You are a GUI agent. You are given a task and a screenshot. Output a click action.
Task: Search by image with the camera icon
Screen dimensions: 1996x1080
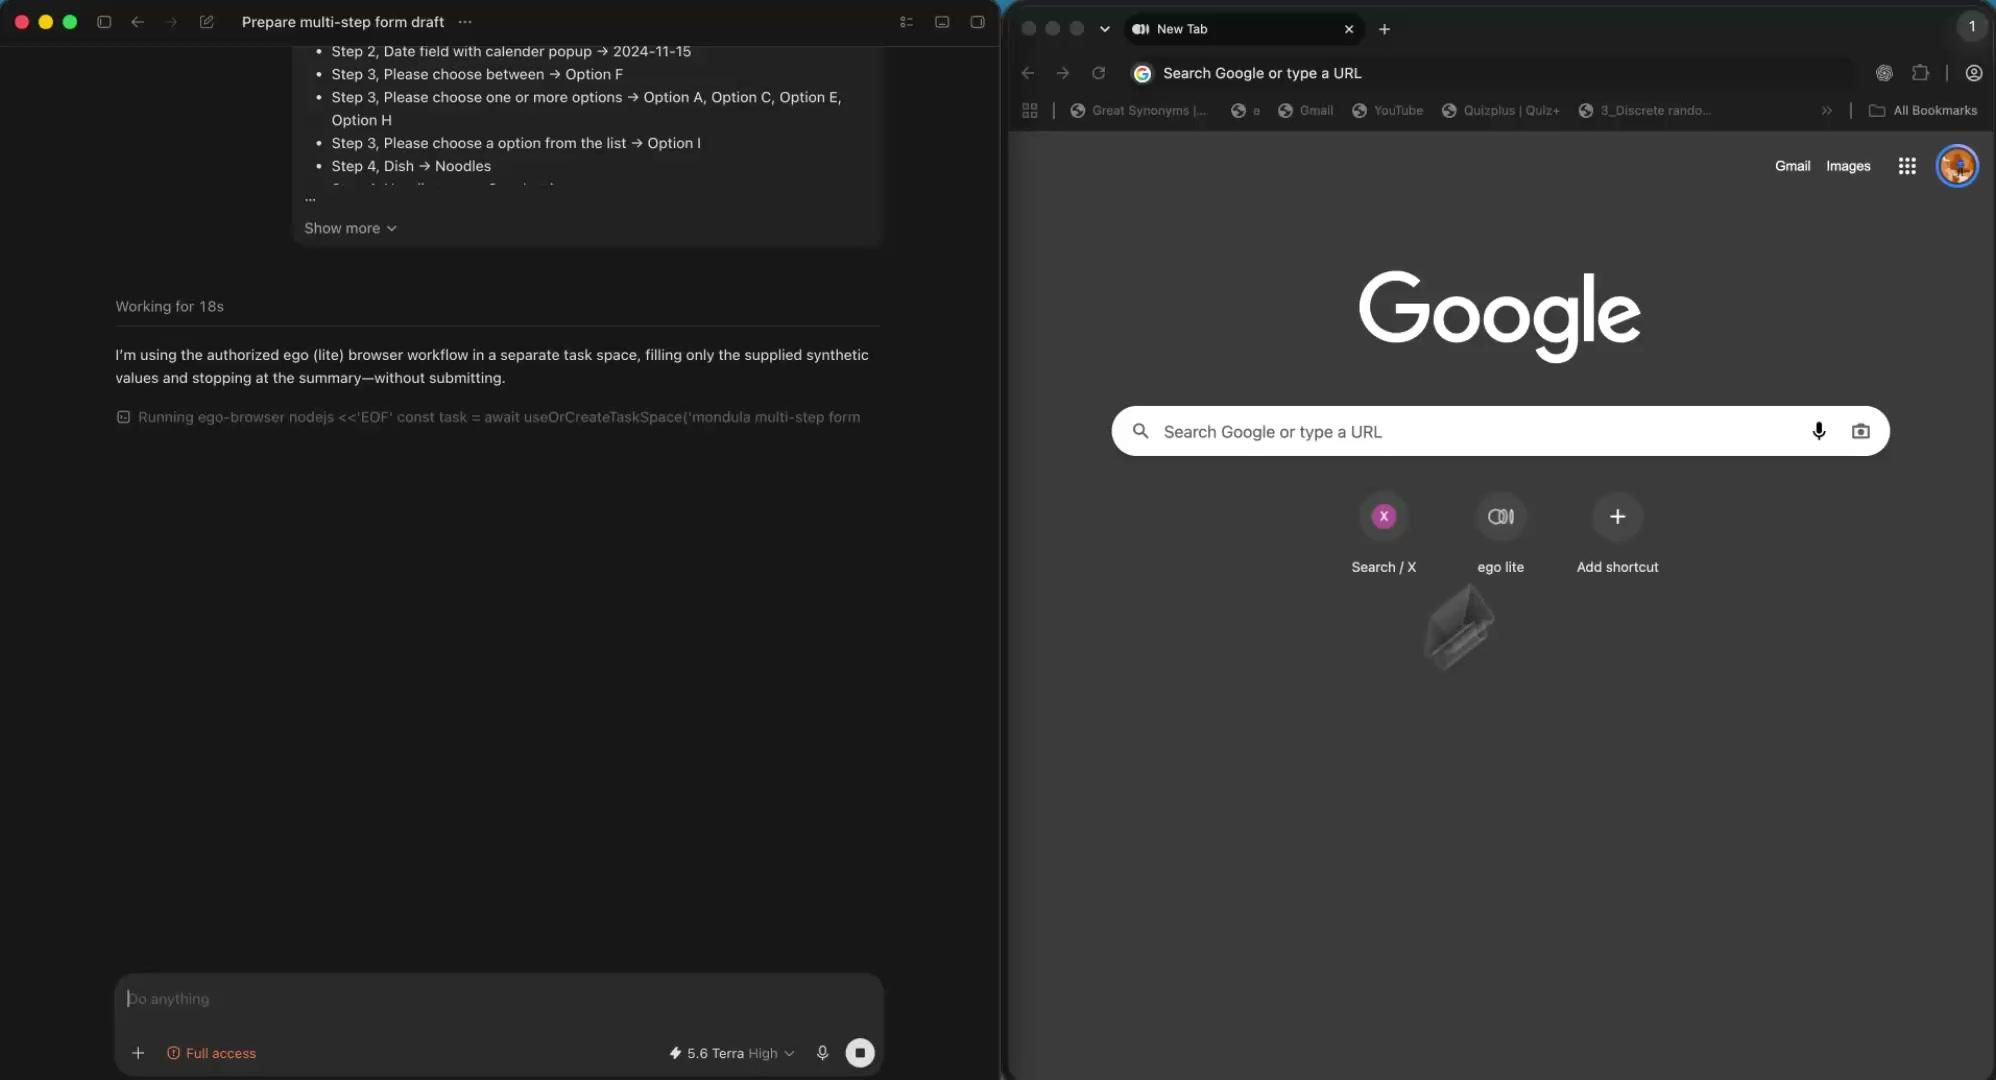click(1861, 431)
